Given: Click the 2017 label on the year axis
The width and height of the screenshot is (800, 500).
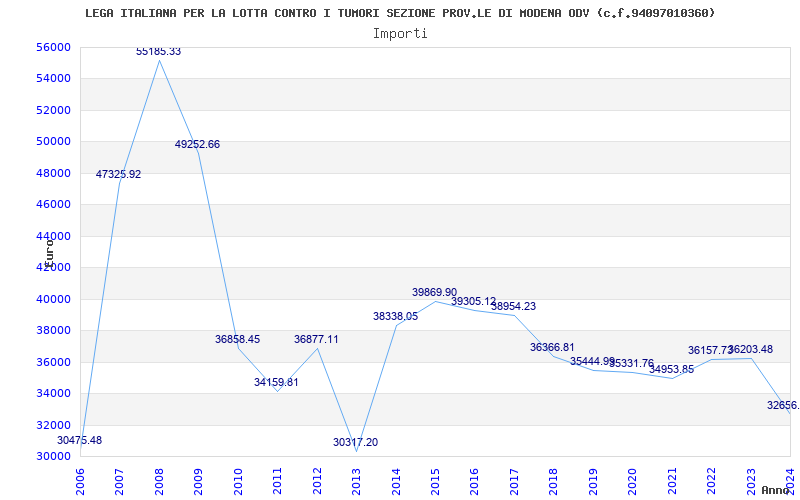Looking at the screenshot, I should [514, 482].
